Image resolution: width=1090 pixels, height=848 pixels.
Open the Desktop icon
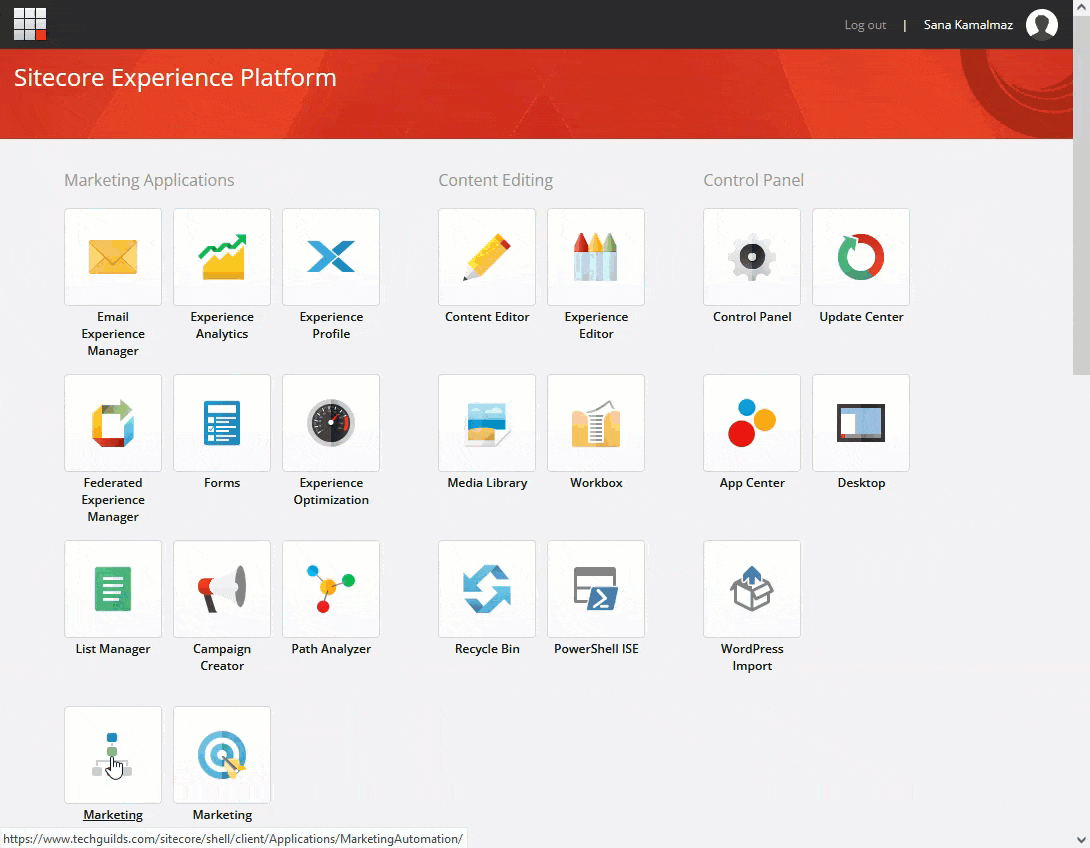(861, 423)
